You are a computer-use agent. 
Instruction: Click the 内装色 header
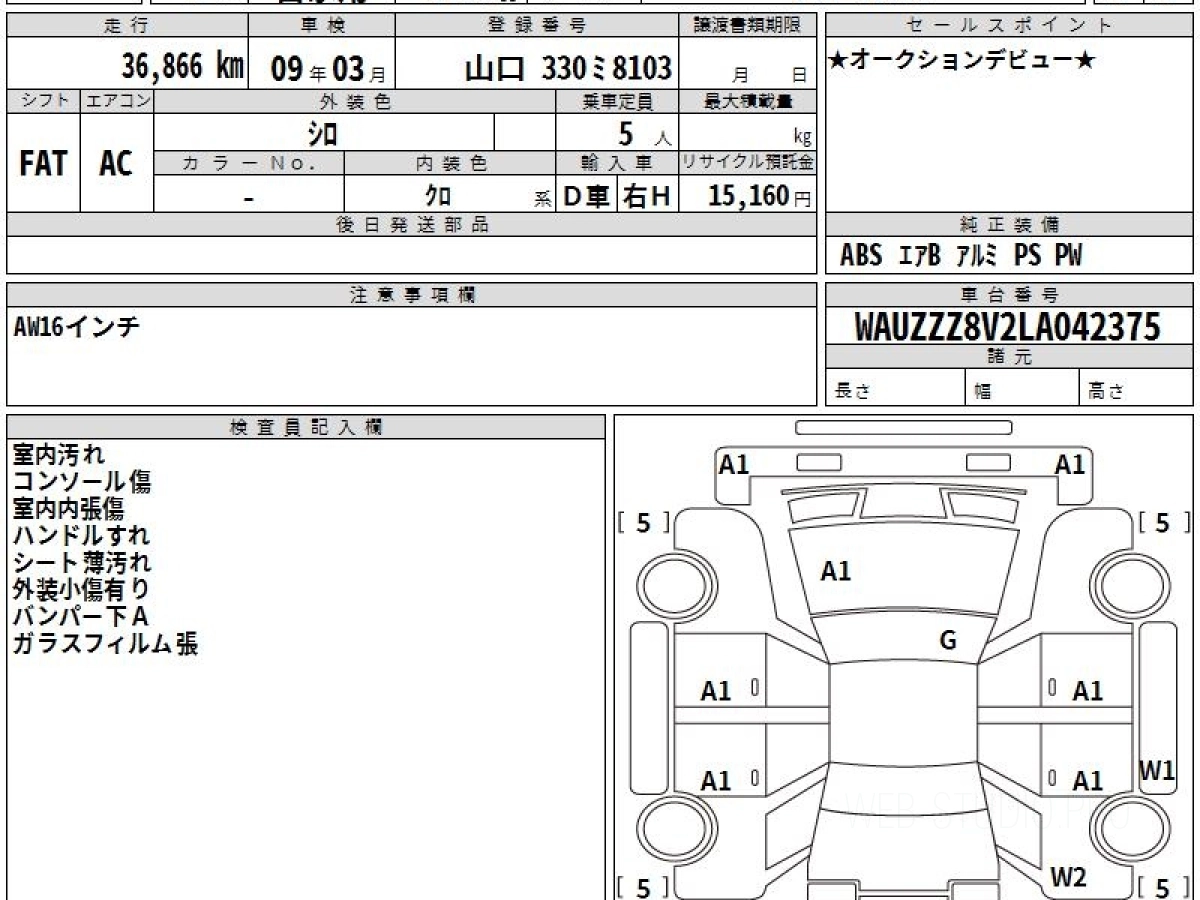[x=450, y=163]
